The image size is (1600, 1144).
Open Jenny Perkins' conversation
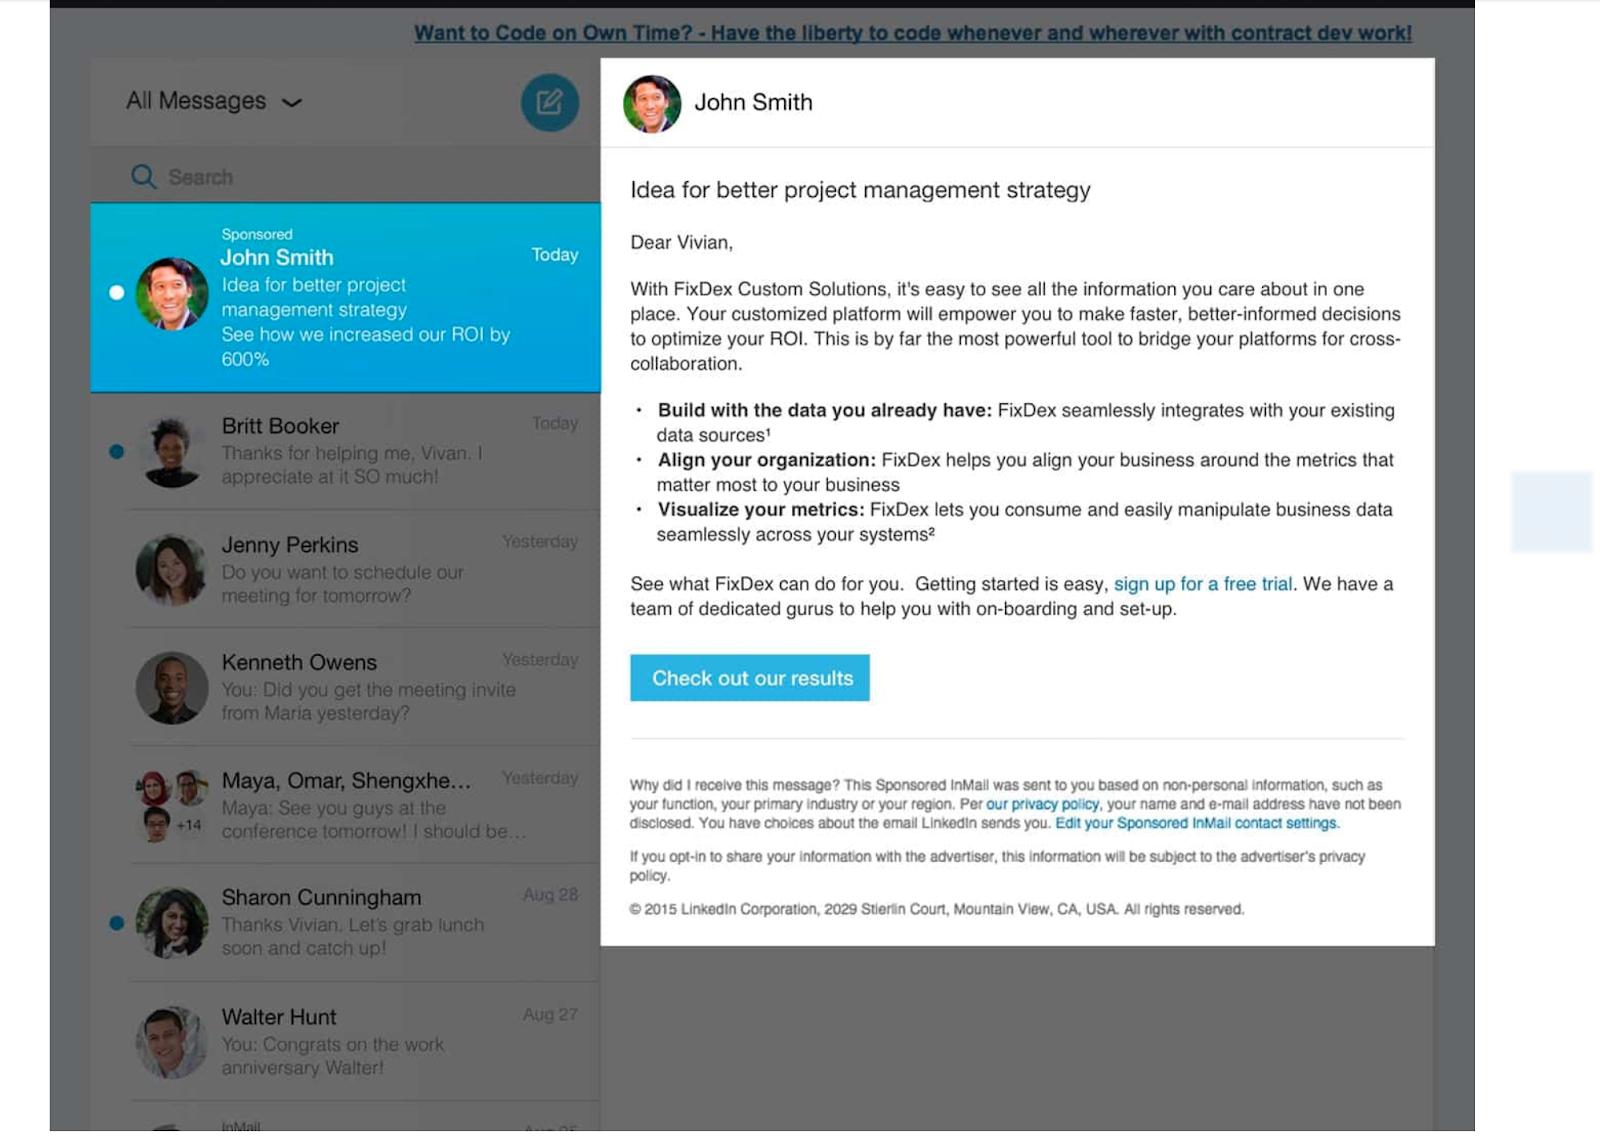point(345,569)
